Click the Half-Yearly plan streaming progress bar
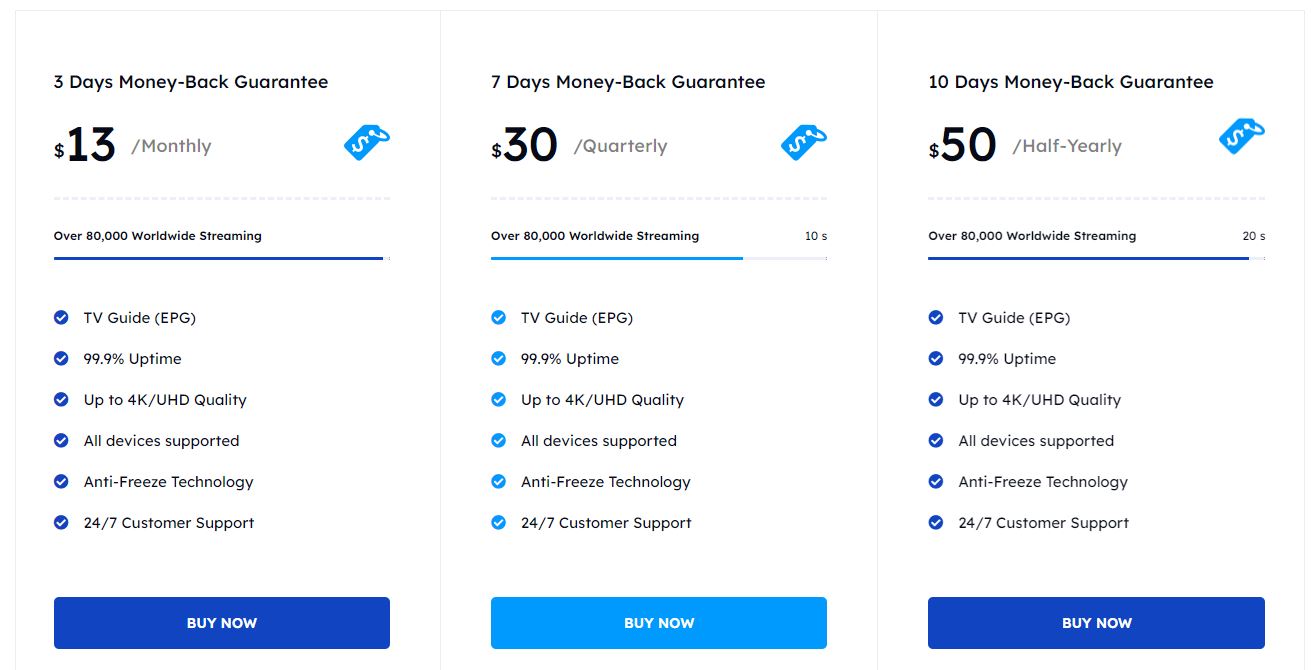This screenshot has width=1315, height=670. point(1096,256)
